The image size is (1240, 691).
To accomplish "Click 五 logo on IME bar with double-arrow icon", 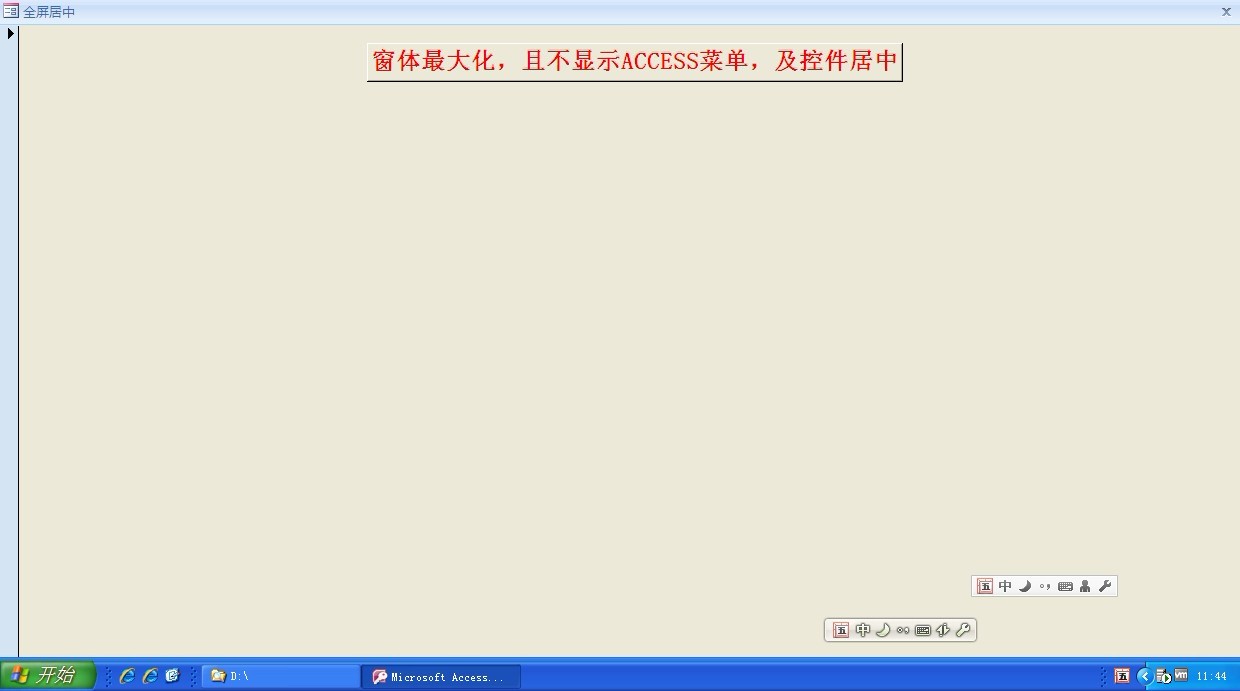I will (x=841, y=630).
